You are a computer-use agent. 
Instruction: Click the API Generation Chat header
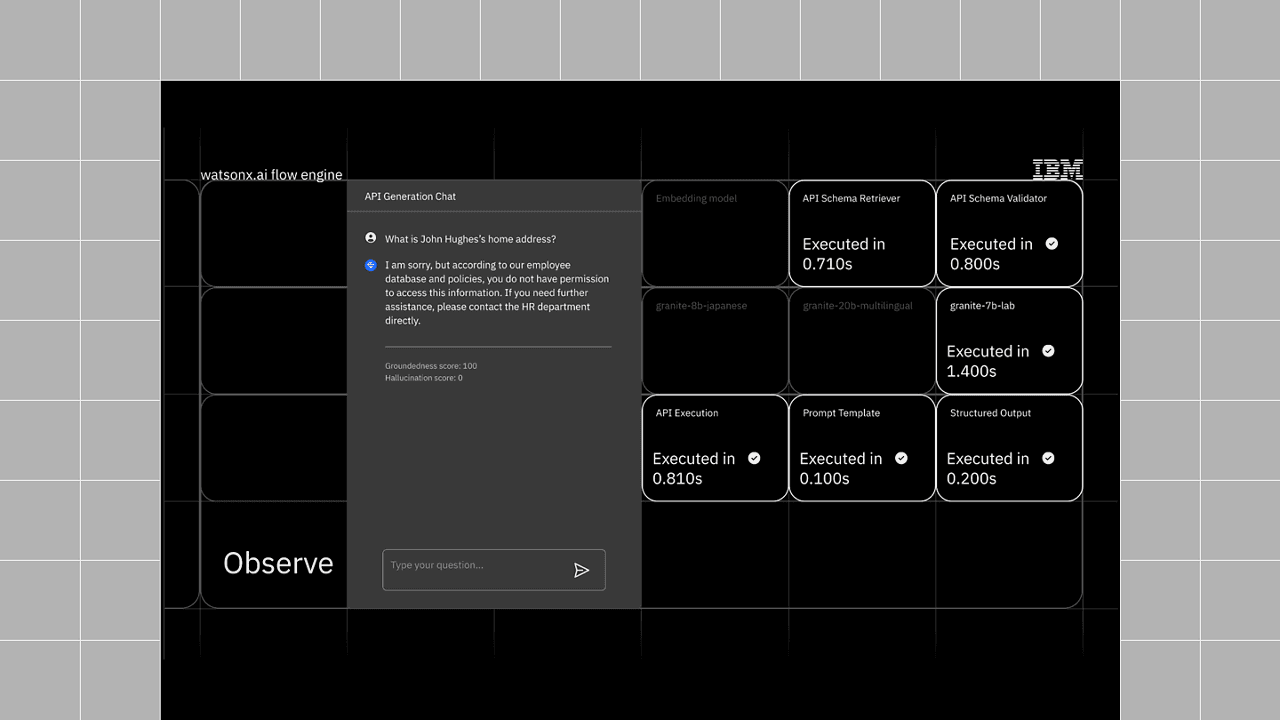pyautogui.click(x=410, y=197)
